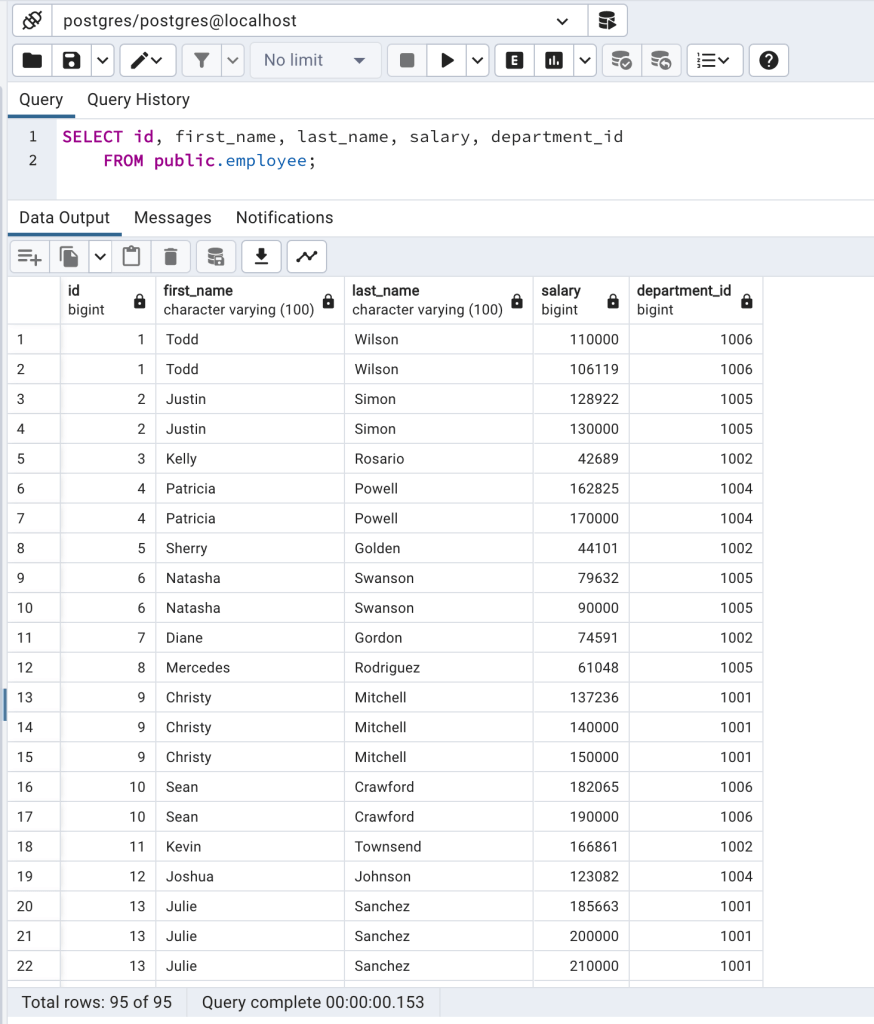
Task: Click the new connection database icon
Action: pos(607,20)
